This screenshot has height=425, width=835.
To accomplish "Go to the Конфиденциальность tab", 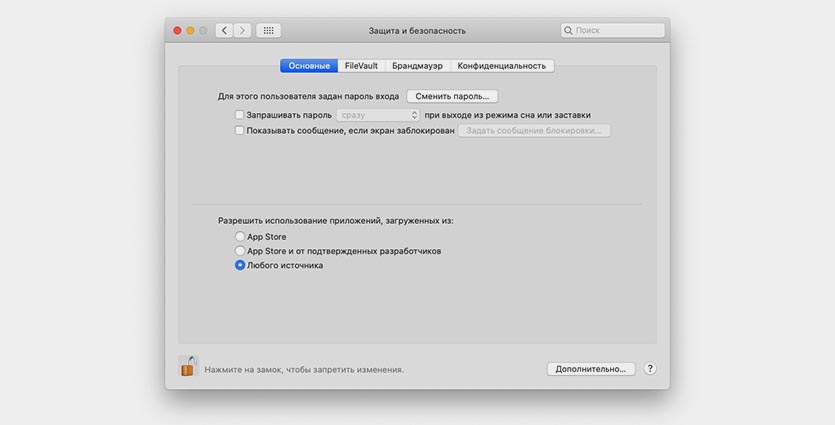I will coord(502,66).
